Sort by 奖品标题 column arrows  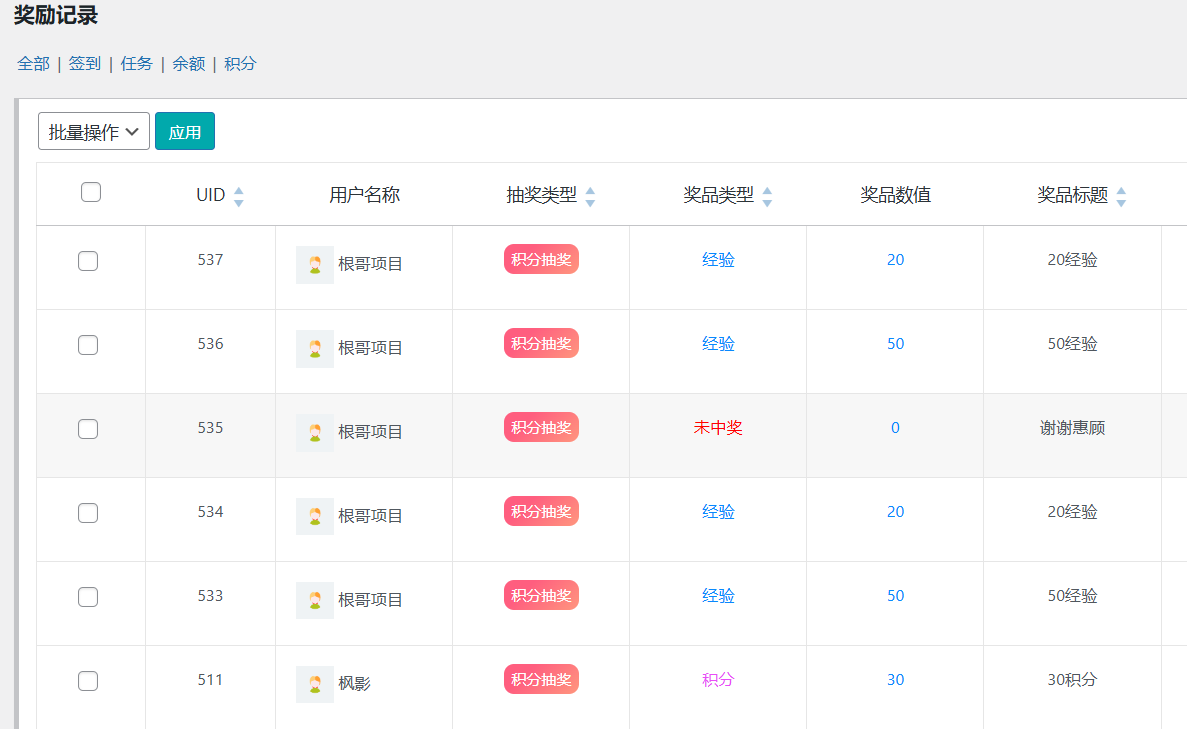(x=1121, y=197)
